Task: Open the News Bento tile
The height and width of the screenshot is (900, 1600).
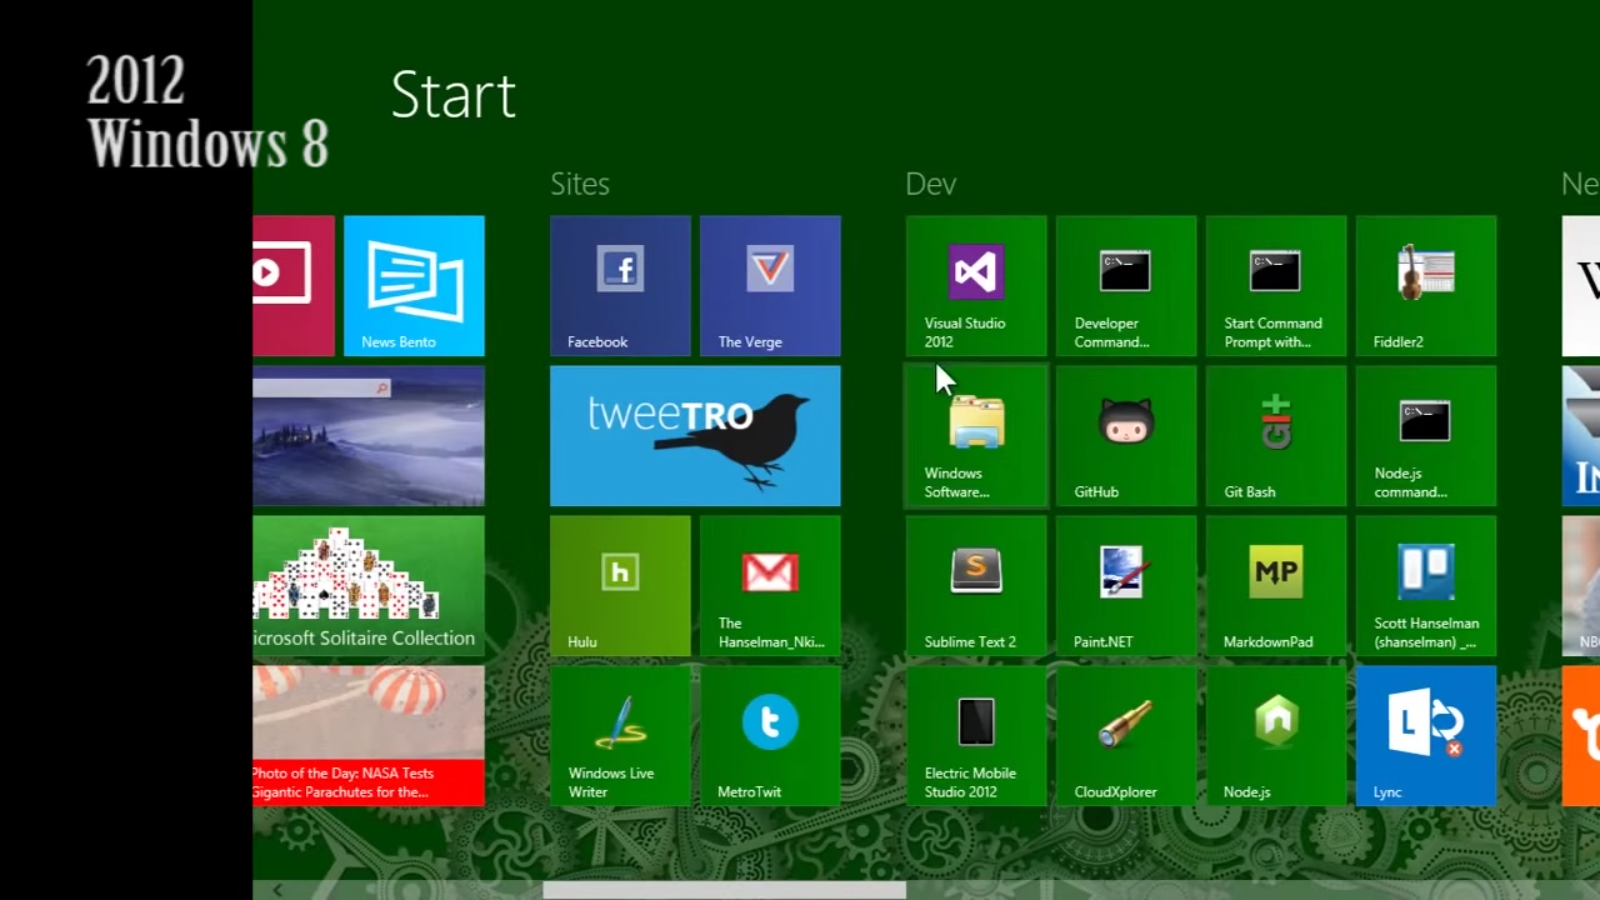Action: (x=414, y=286)
